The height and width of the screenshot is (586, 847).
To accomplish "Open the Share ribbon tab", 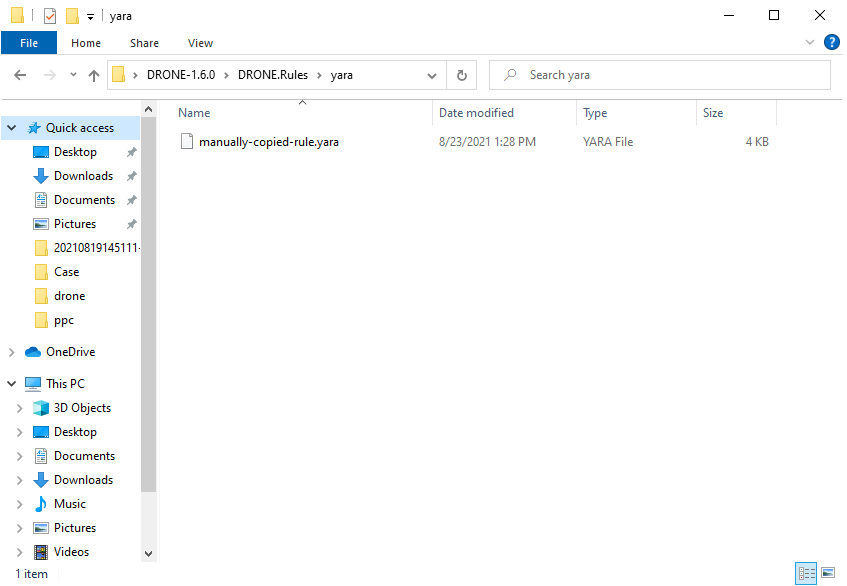I will click(144, 43).
